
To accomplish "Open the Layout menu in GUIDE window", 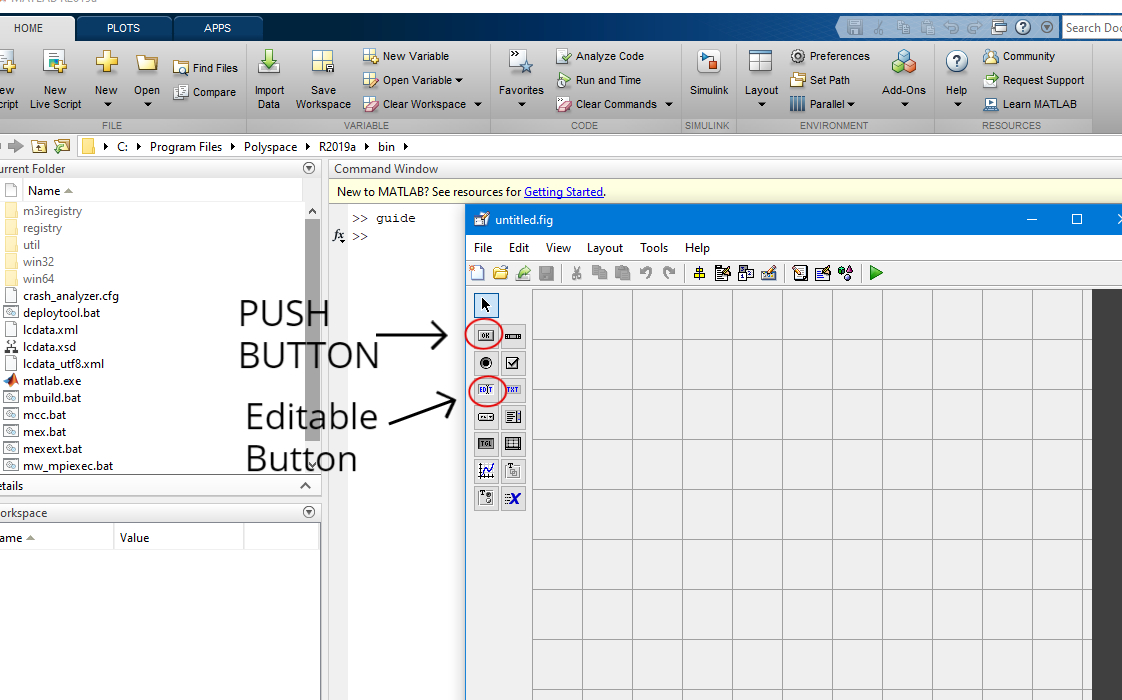I will 605,248.
